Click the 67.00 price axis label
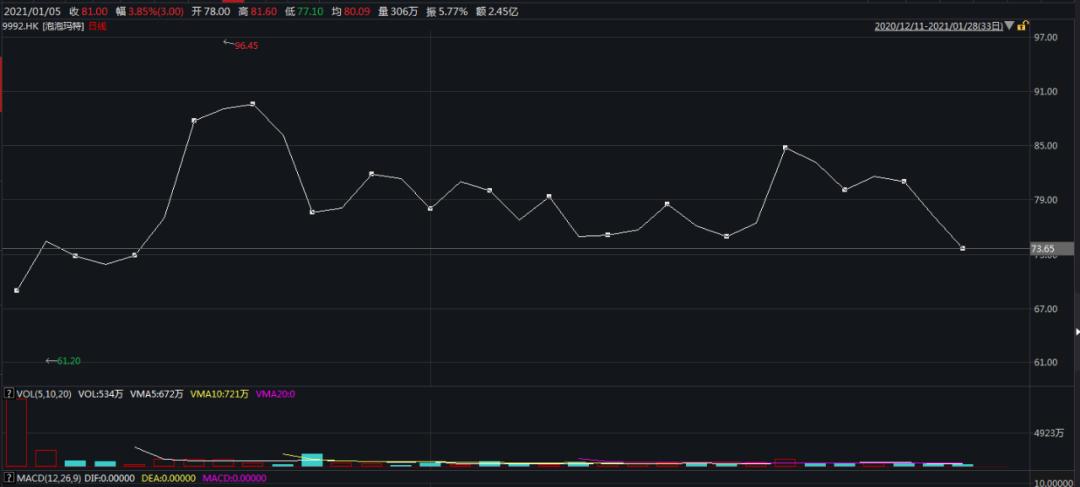 tap(1045, 309)
